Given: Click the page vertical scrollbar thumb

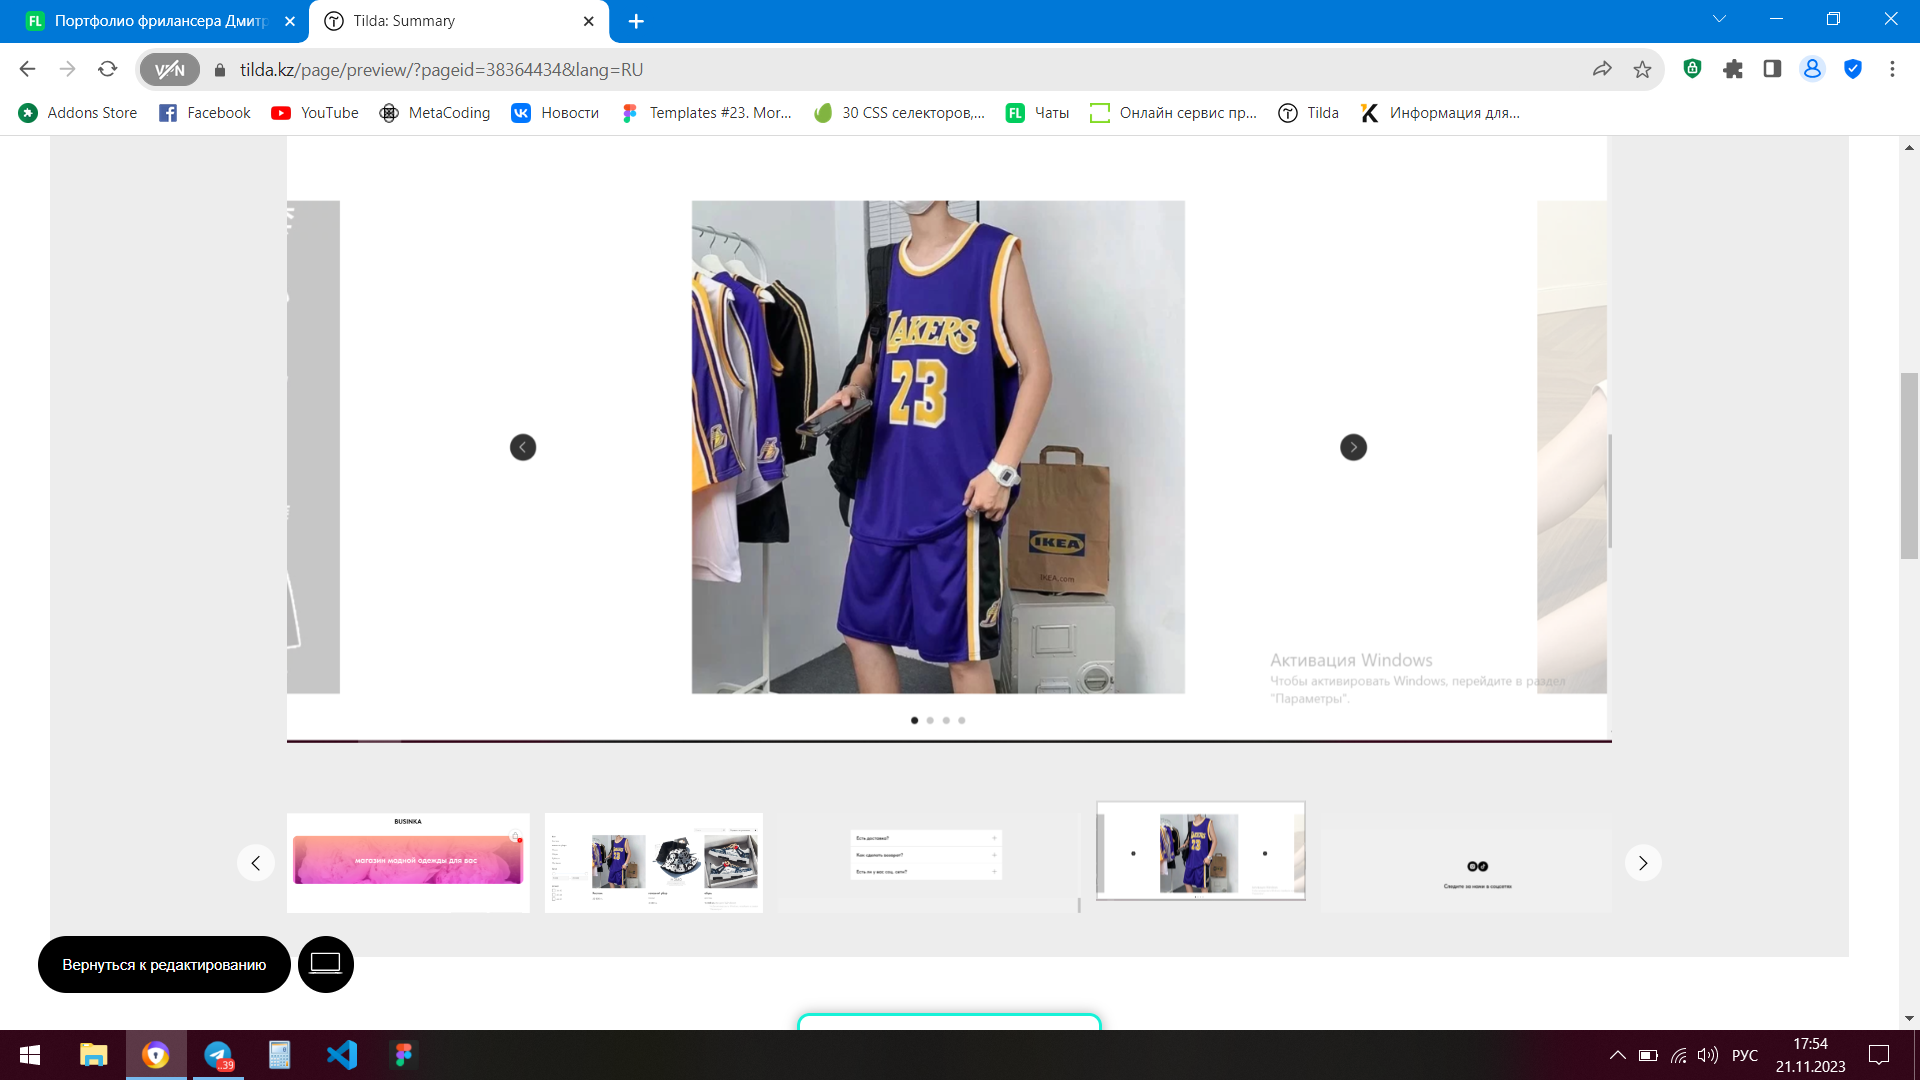Looking at the screenshot, I should (1909, 465).
